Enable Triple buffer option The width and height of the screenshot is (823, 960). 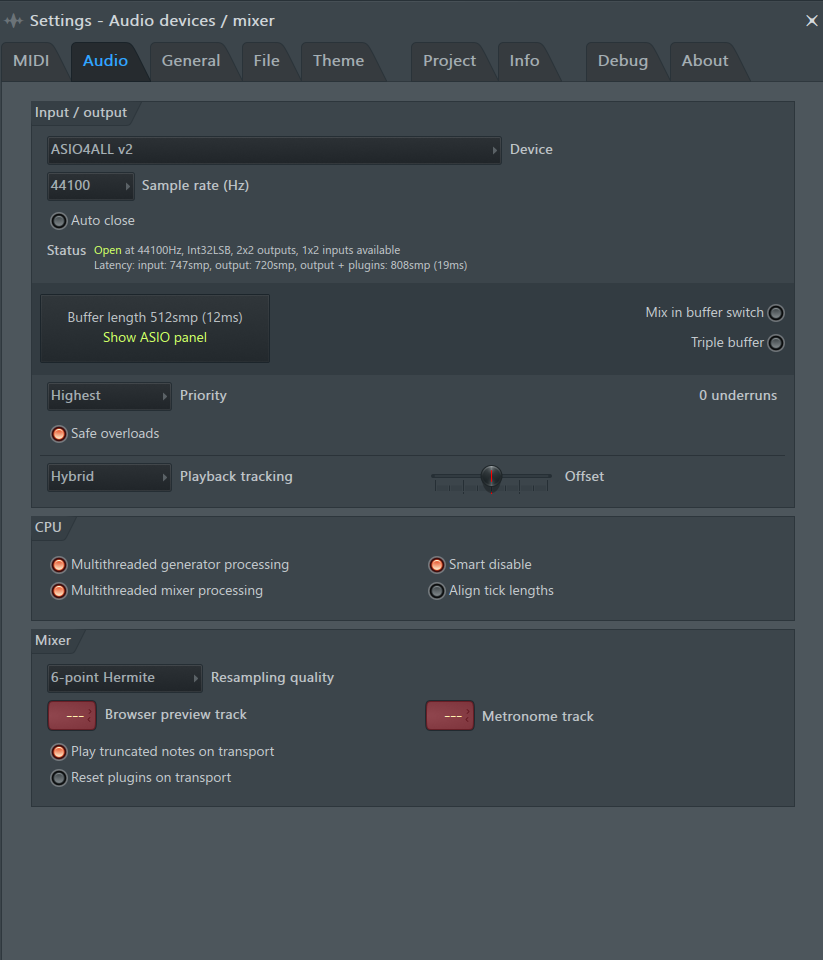point(776,343)
